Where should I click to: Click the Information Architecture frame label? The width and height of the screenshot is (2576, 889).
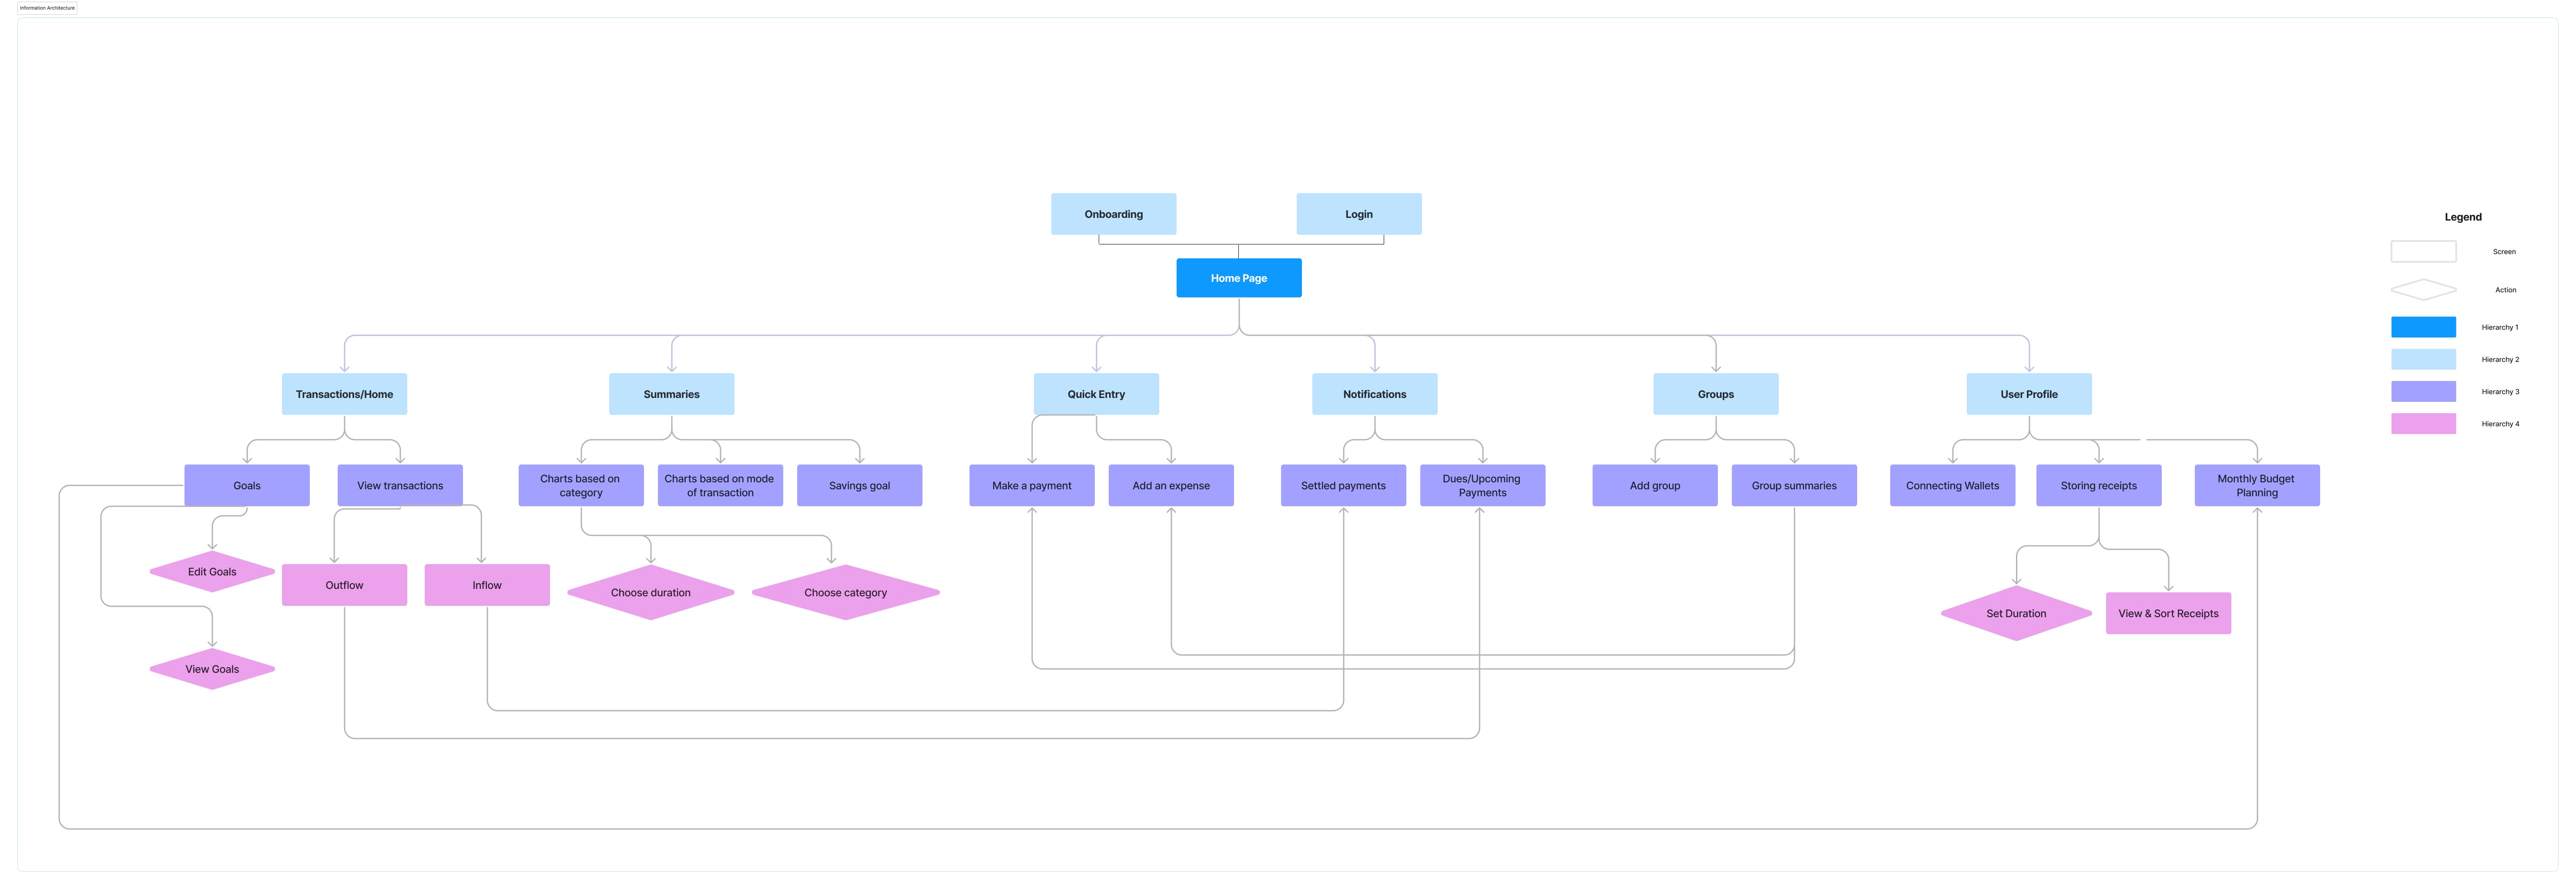(x=47, y=8)
